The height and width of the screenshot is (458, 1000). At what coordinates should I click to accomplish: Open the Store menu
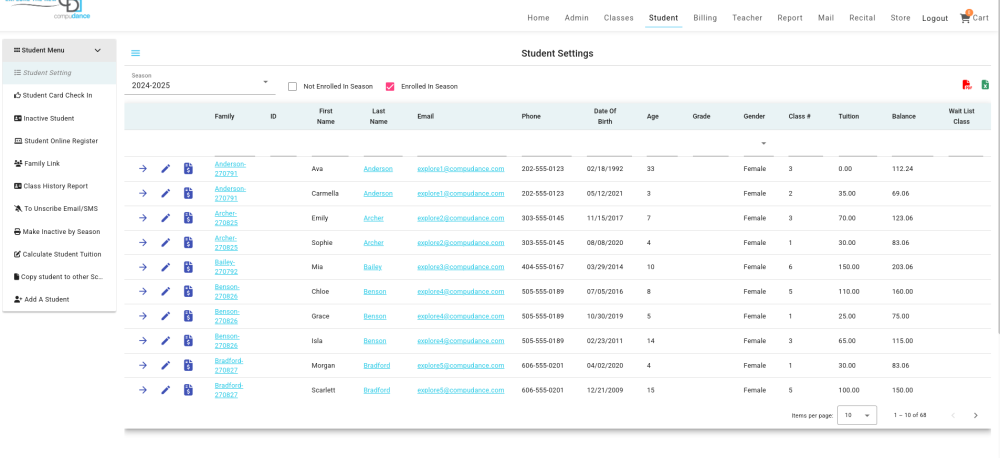pyautogui.click(x=901, y=18)
